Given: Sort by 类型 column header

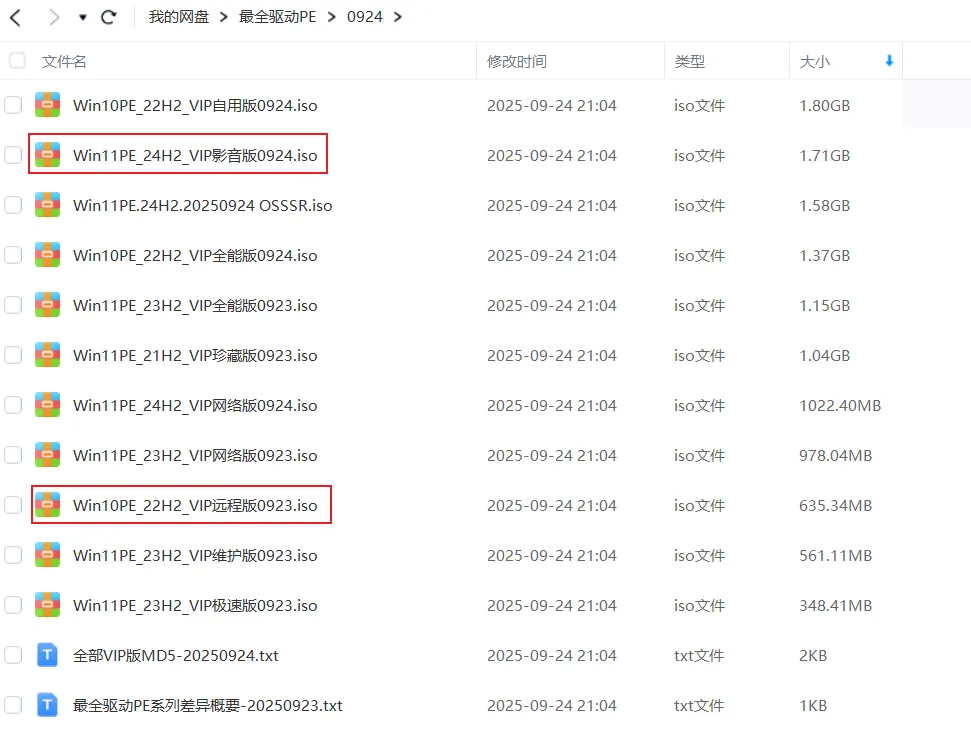Looking at the screenshot, I should (689, 61).
